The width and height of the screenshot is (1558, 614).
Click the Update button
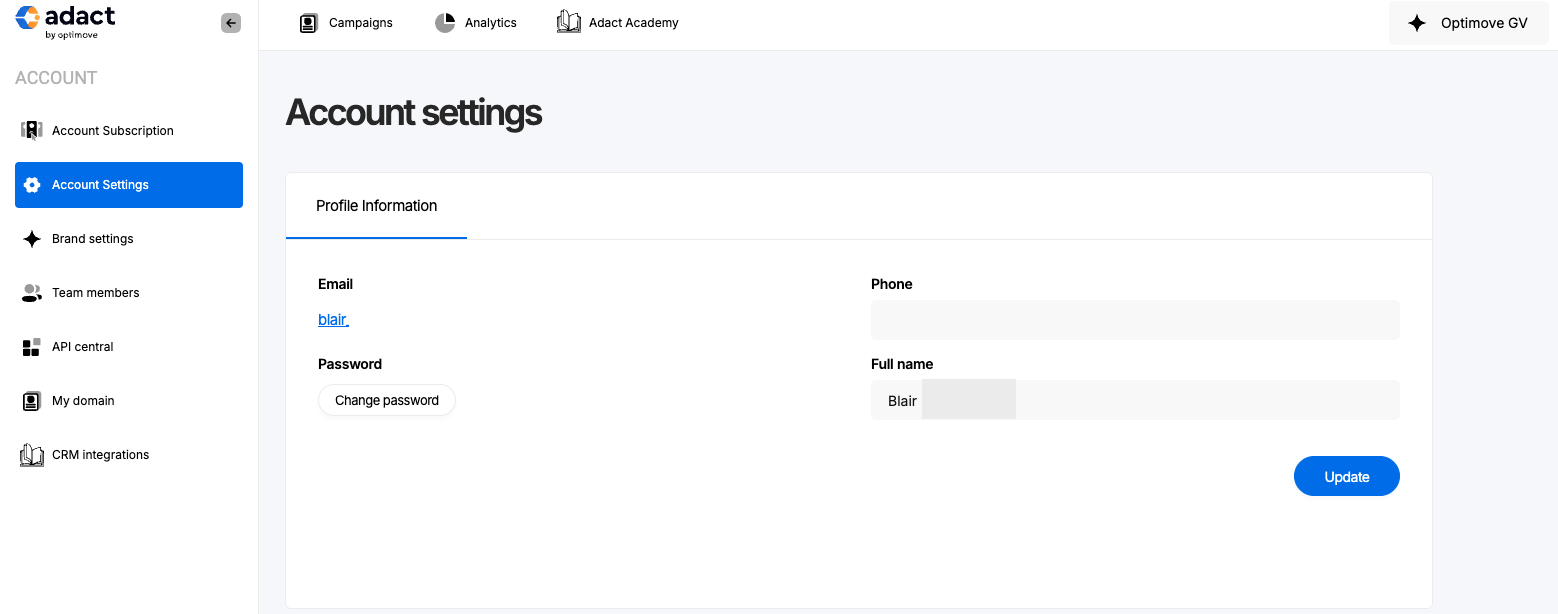click(x=1346, y=476)
